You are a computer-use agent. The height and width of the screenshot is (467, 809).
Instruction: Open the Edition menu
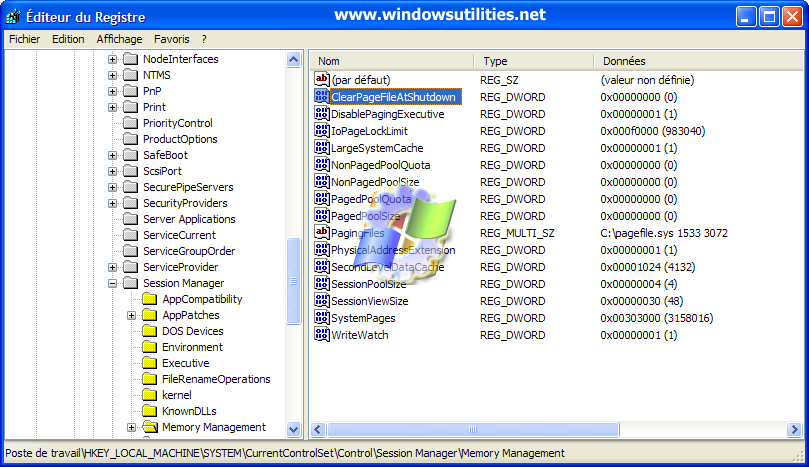[68, 39]
